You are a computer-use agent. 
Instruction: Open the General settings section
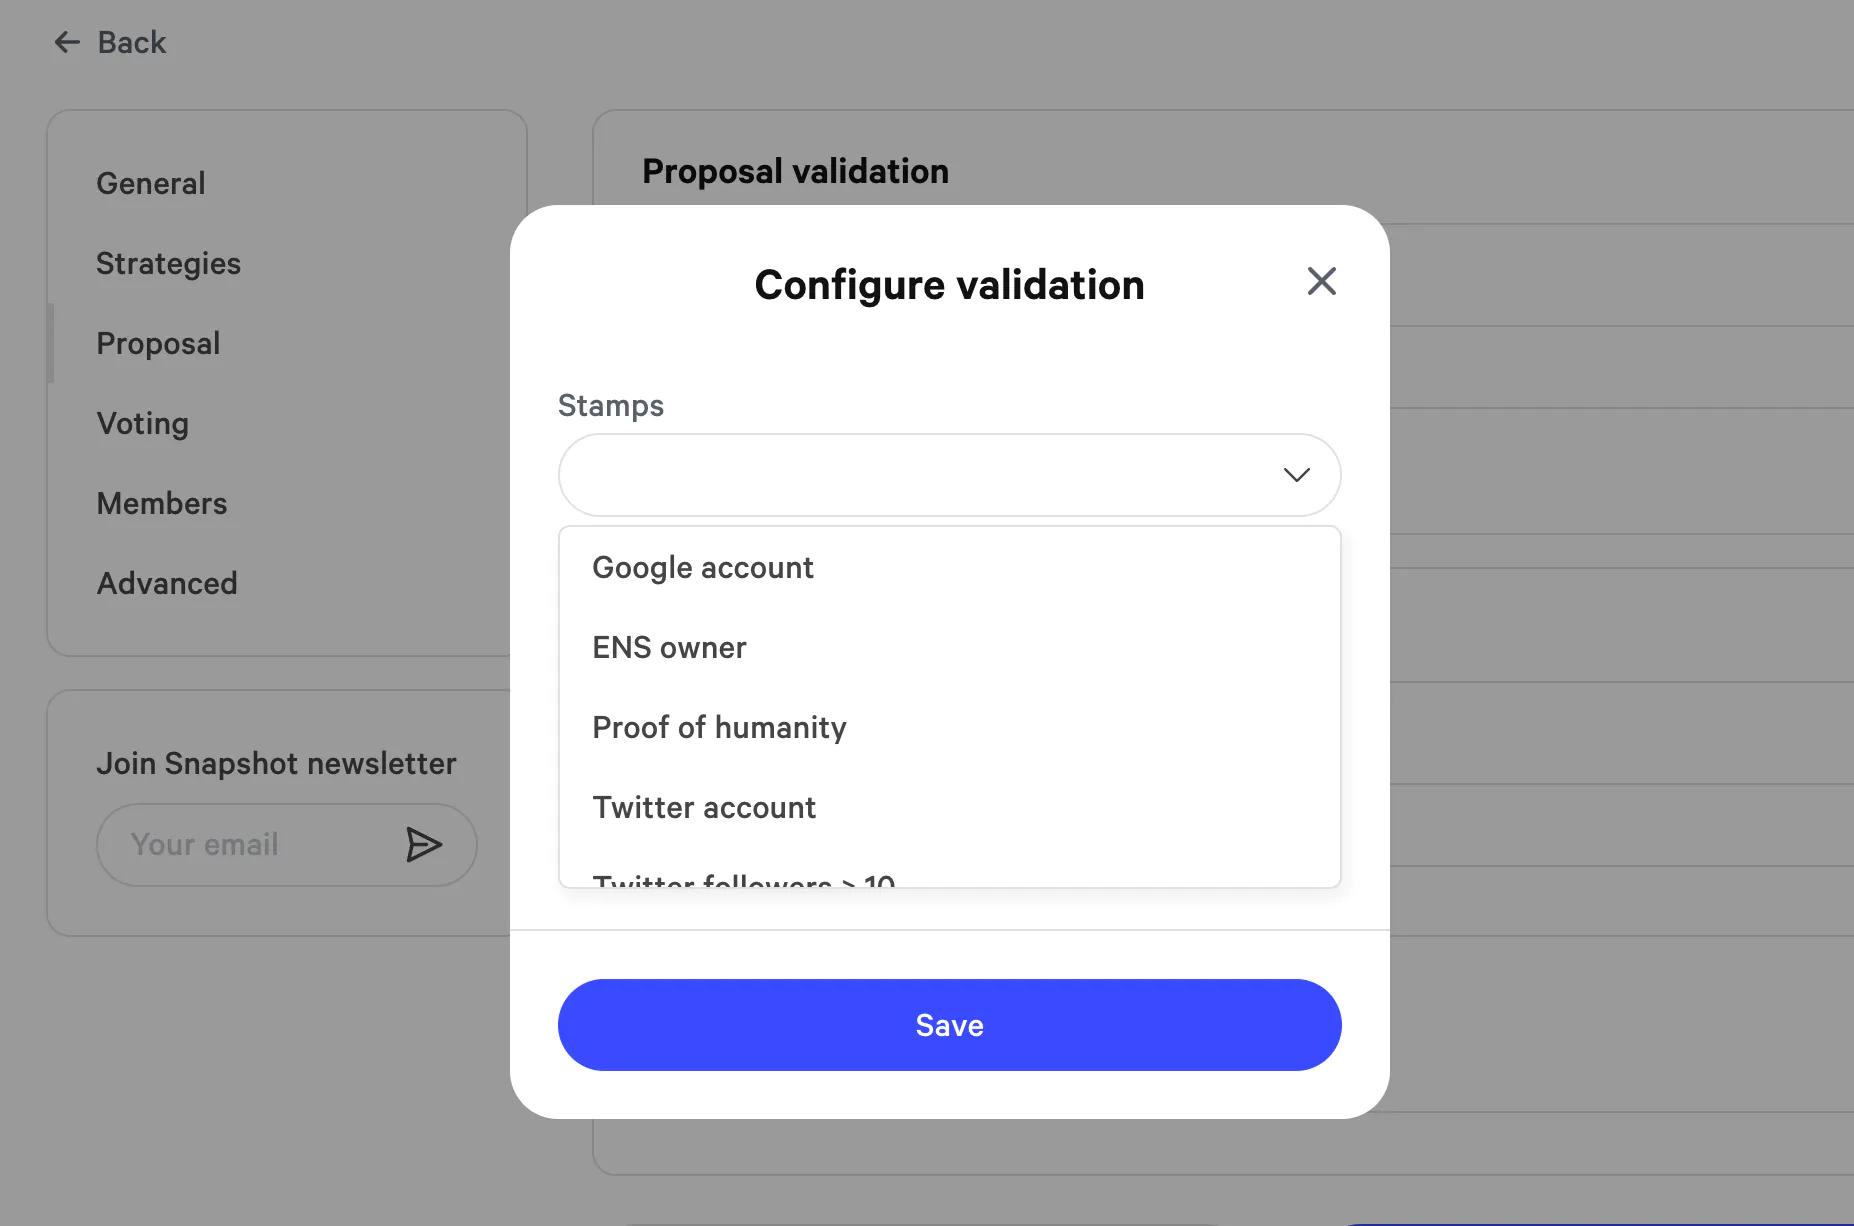pos(151,184)
